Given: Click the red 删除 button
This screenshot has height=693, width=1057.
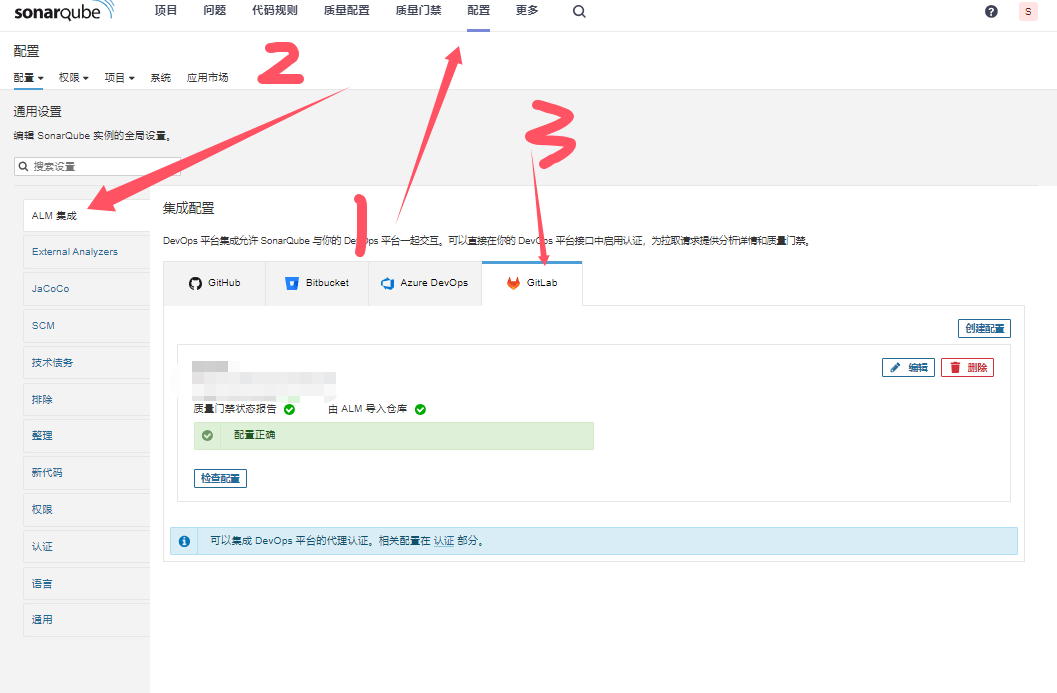Looking at the screenshot, I should coord(967,367).
